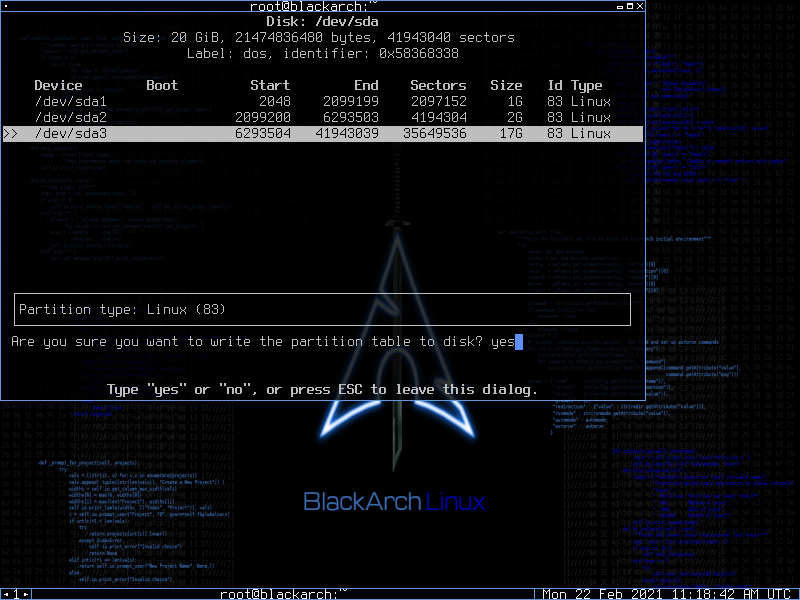Click the previous workspace arrow in taskbar
800x600 pixels.
tap(6, 594)
